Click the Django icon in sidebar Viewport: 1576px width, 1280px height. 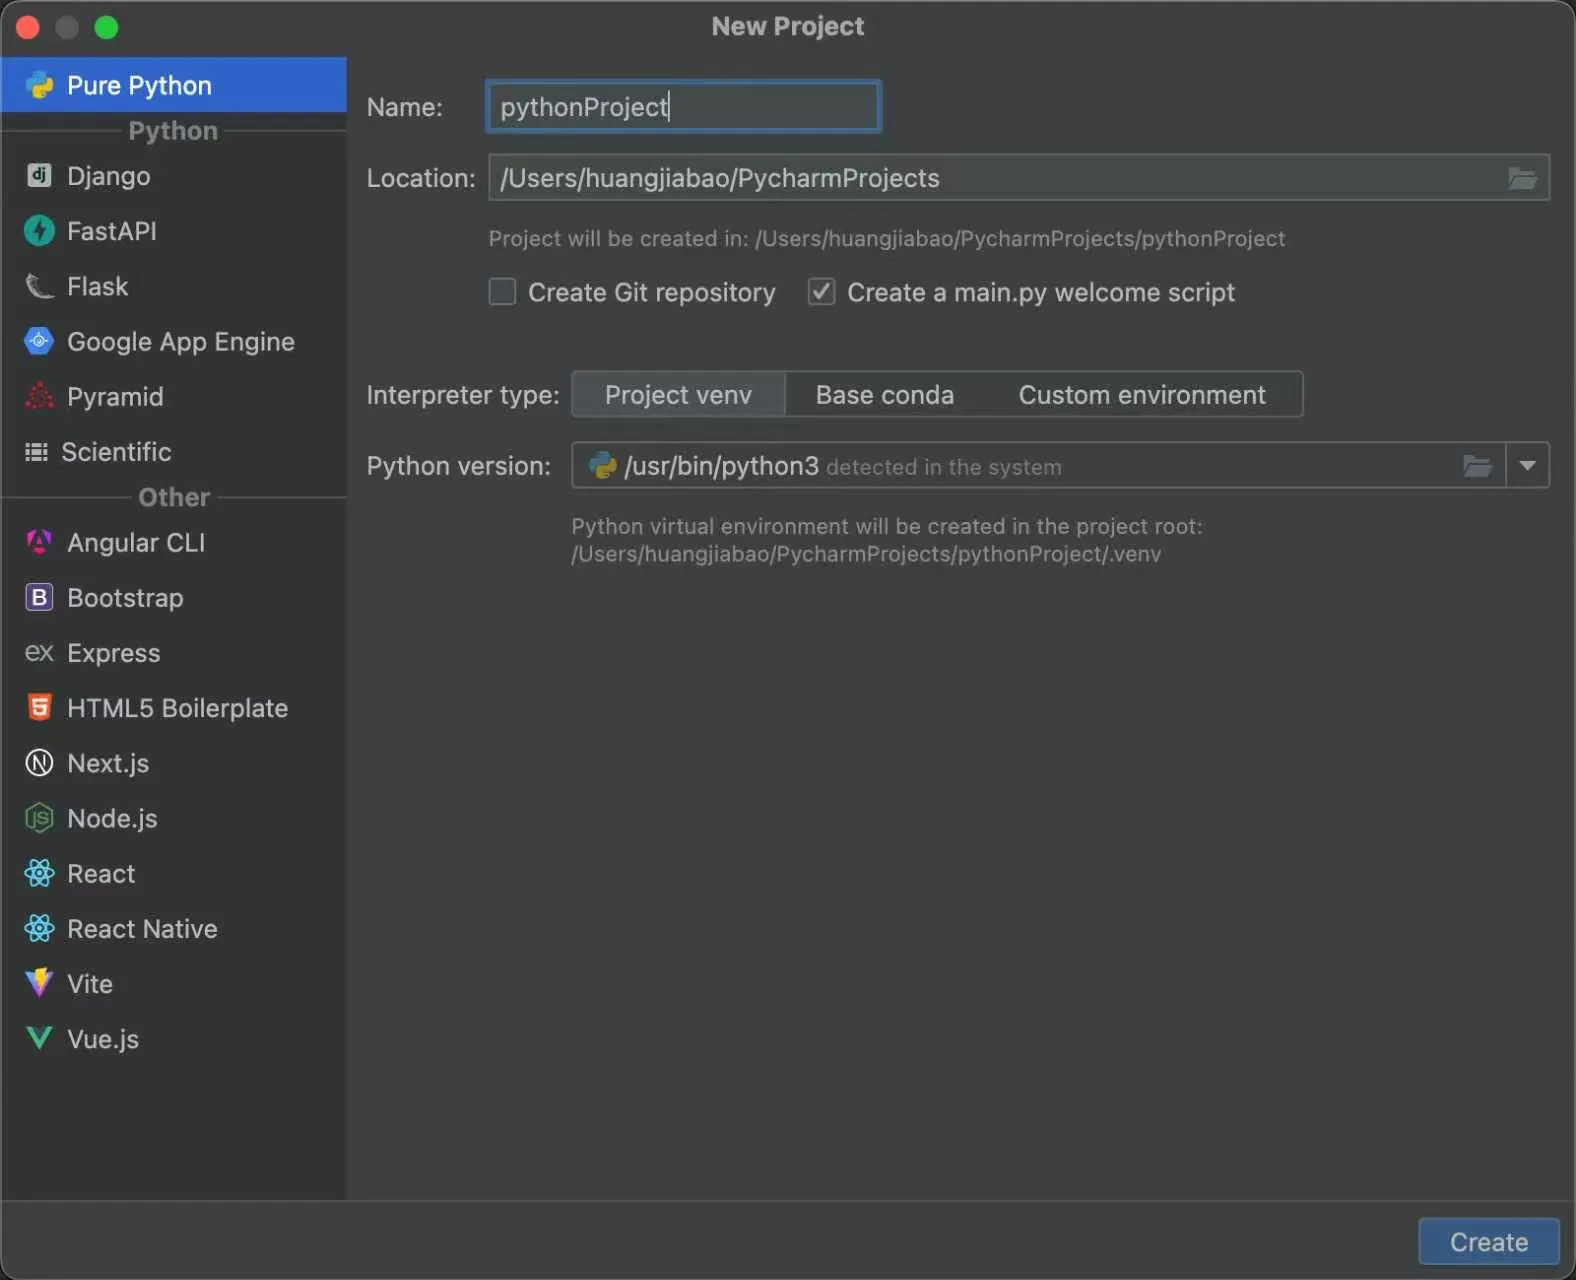(39, 176)
